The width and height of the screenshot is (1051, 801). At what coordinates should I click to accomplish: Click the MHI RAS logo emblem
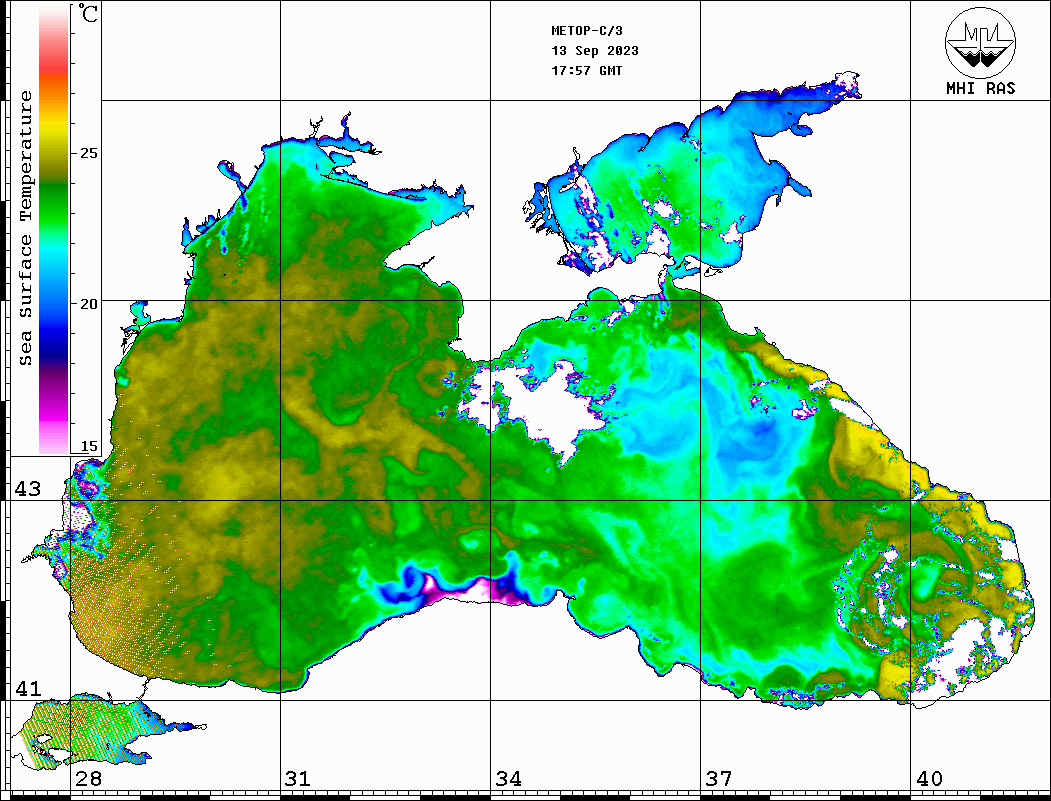coord(980,42)
